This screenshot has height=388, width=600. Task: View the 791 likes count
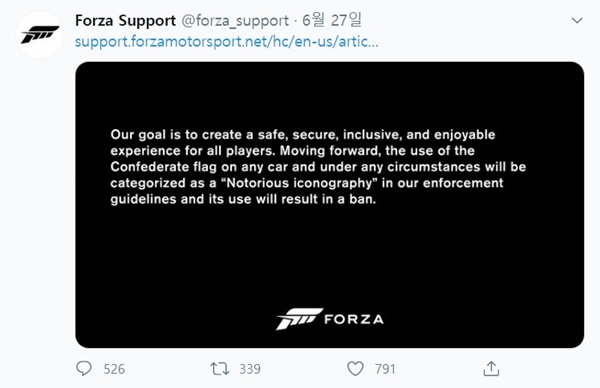(385, 369)
